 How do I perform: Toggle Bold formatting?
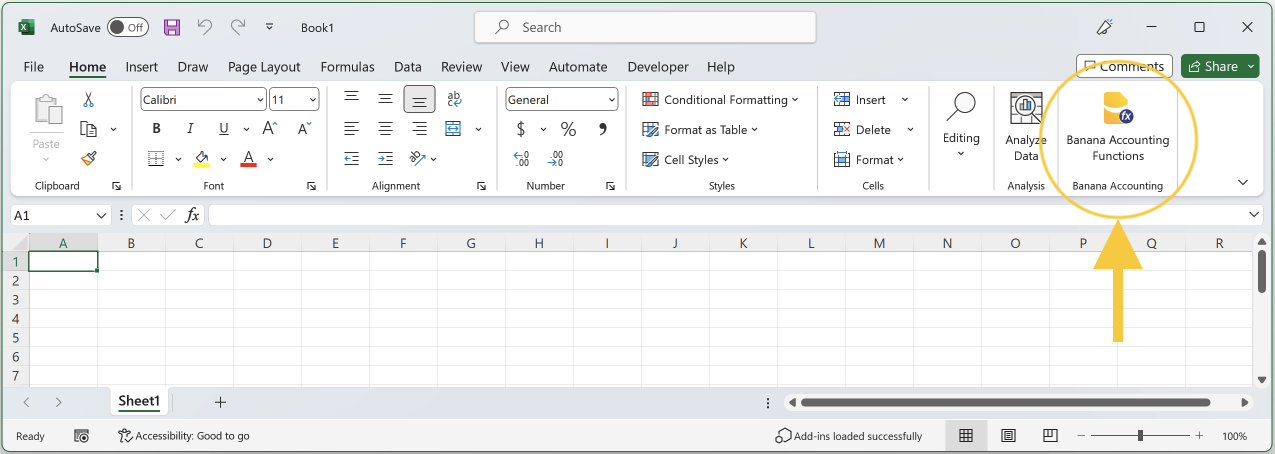(157, 129)
